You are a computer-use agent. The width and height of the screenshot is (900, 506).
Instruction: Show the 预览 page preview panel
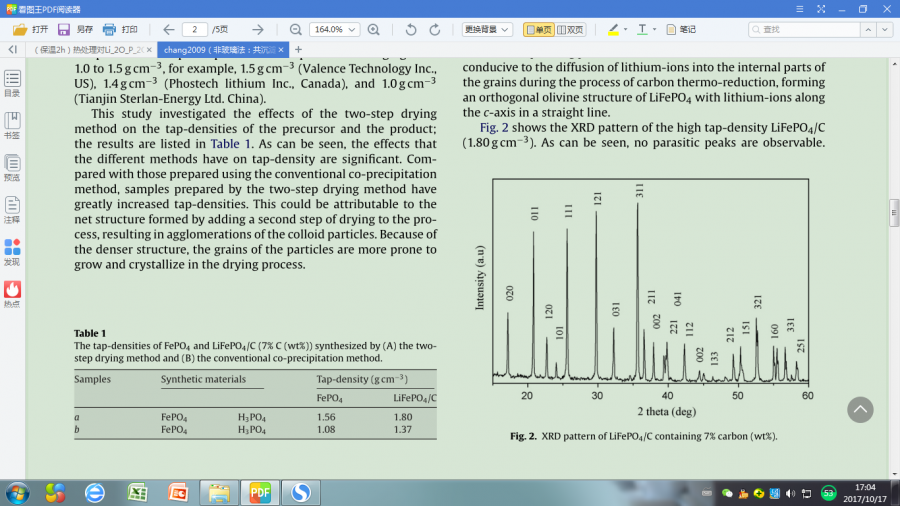12,166
